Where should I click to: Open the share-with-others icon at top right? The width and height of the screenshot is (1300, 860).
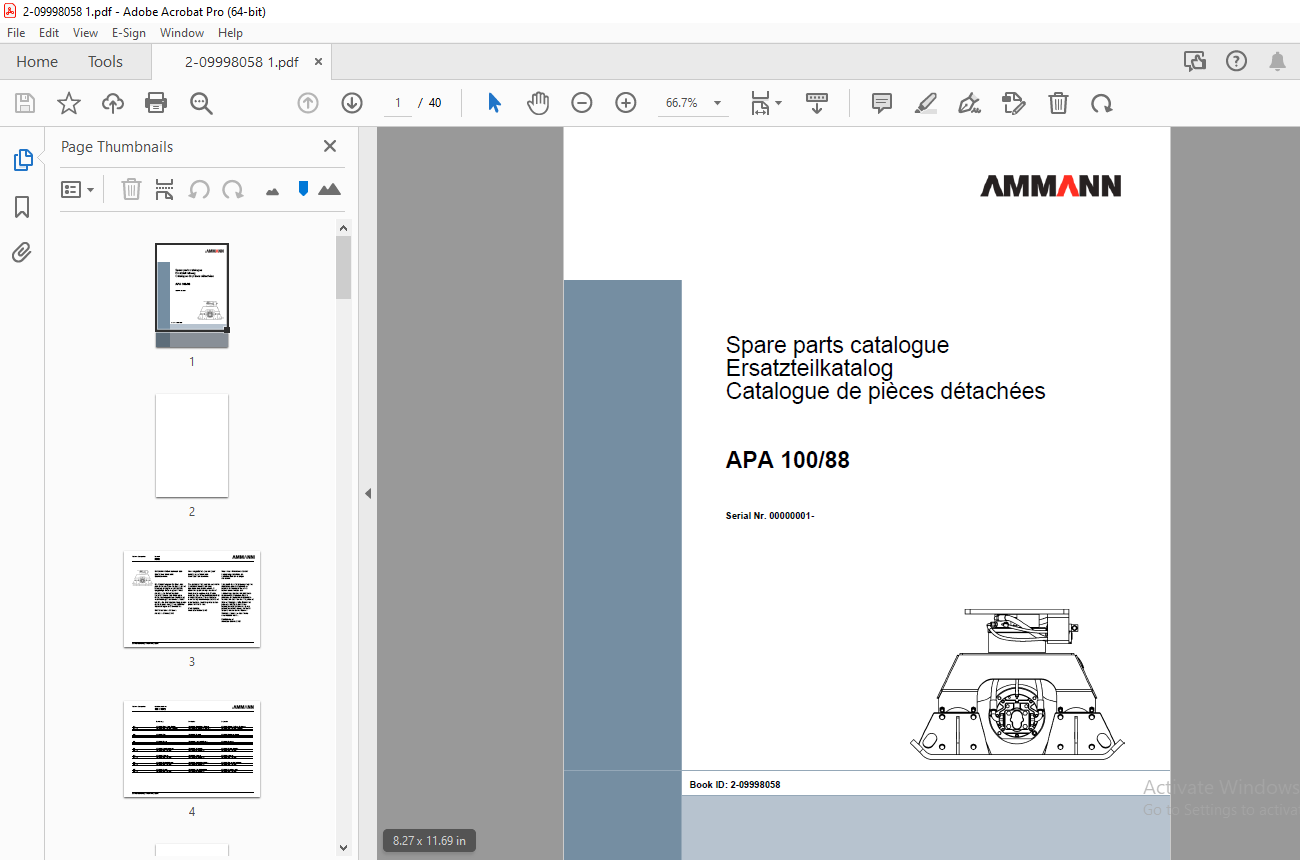1195,61
